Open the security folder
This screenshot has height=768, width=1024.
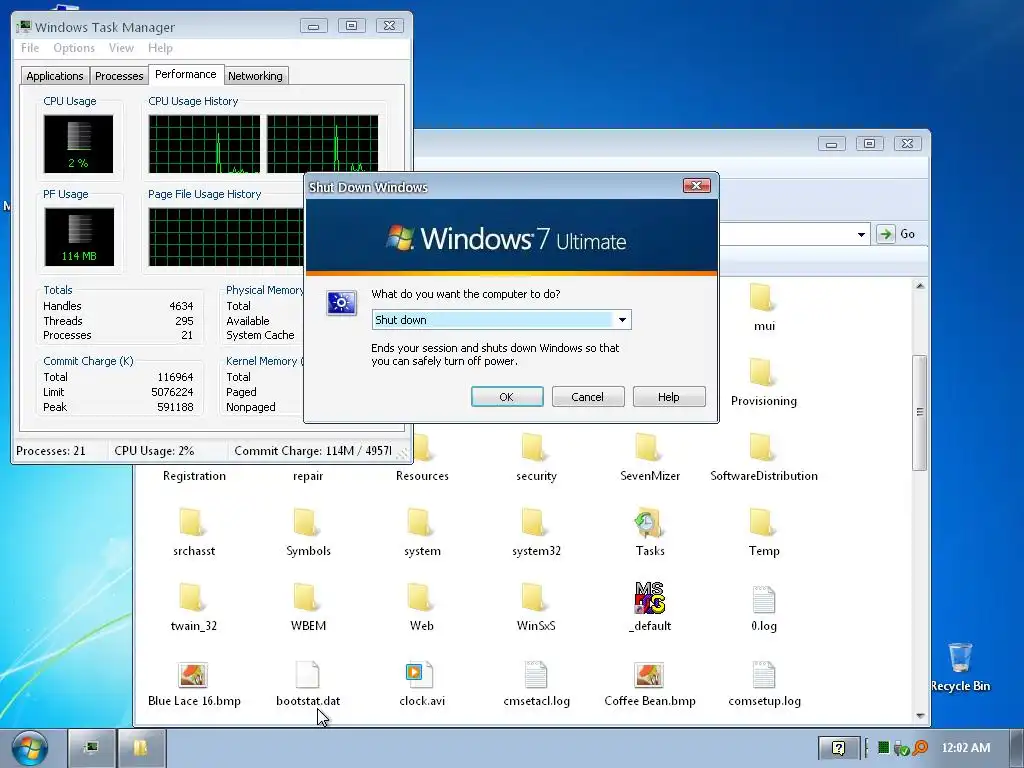point(536,460)
